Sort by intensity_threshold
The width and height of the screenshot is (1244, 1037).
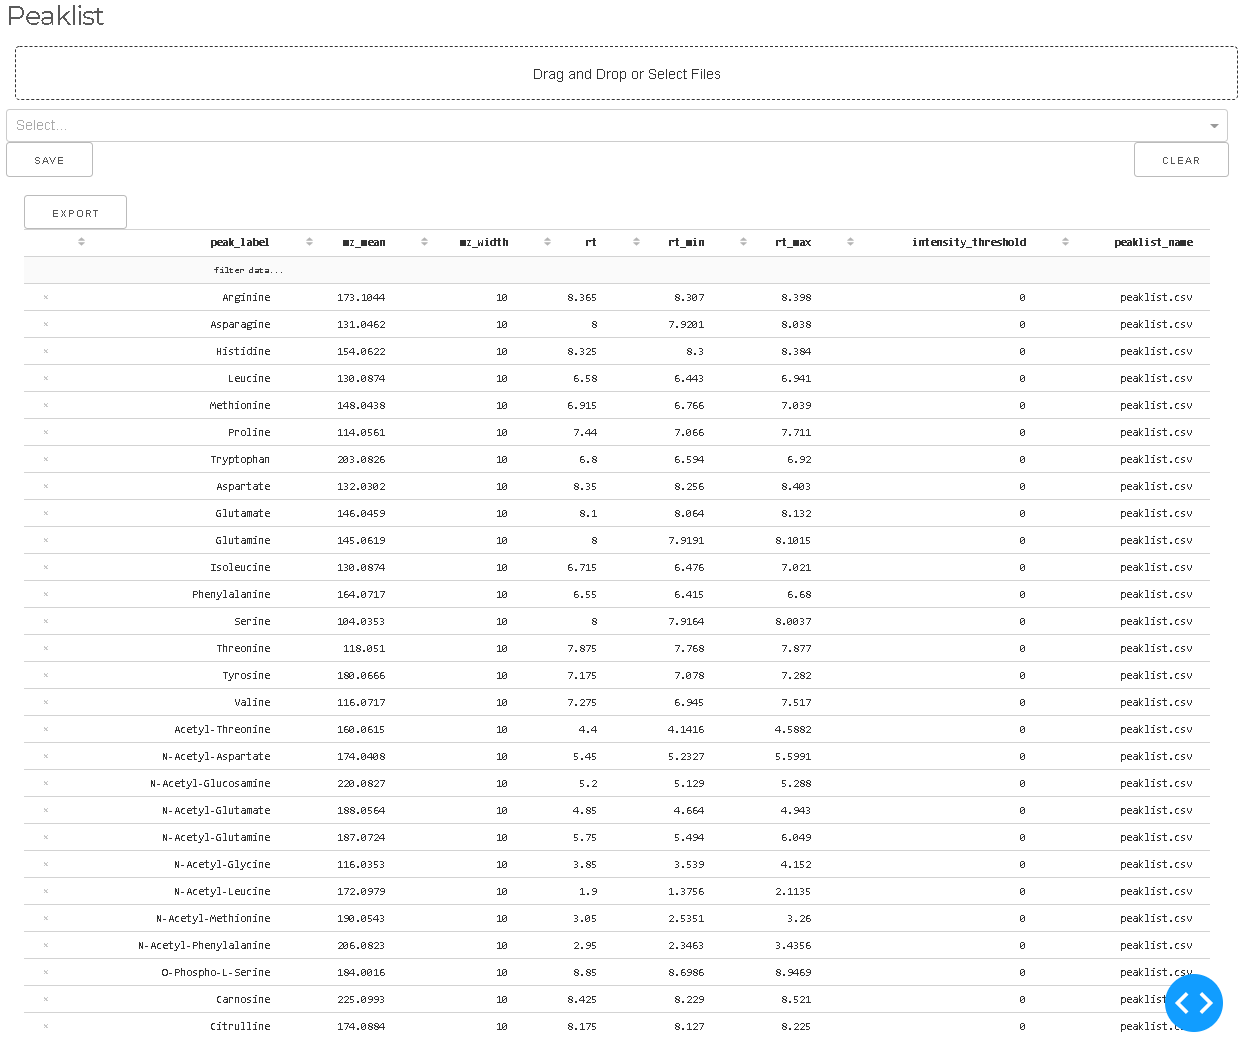[1065, 241]
